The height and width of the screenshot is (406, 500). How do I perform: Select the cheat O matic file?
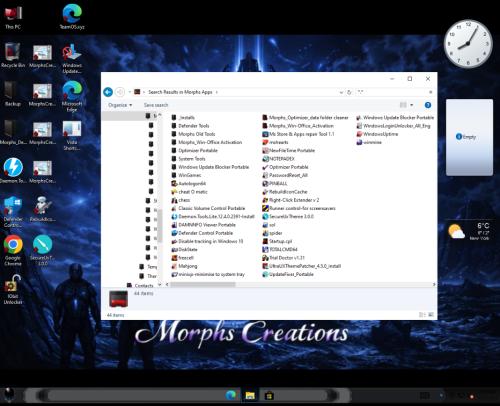[189, 192]
